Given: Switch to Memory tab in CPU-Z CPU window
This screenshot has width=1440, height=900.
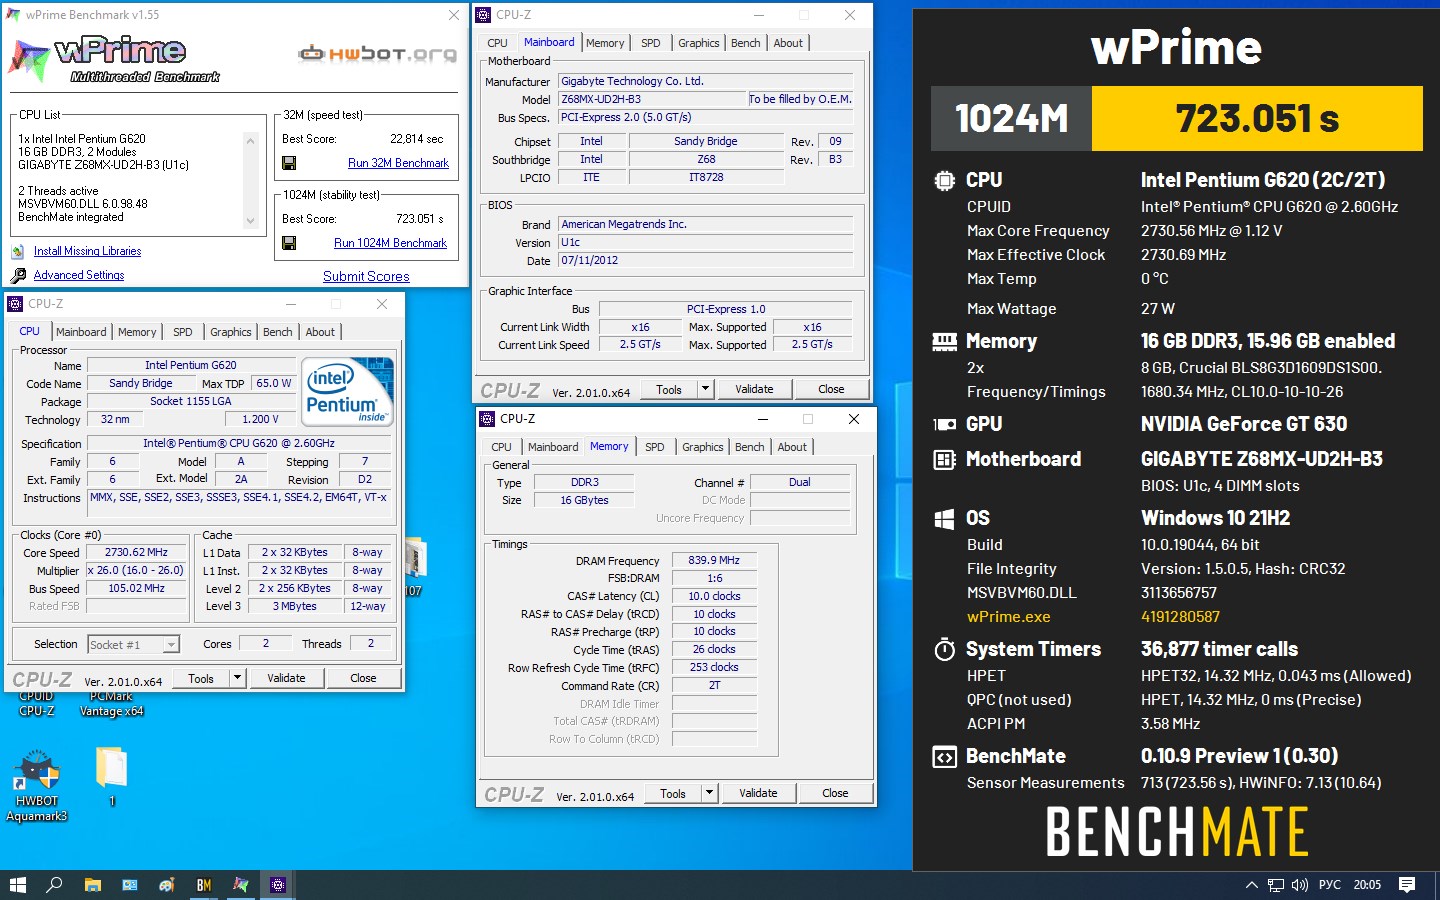Looking at the screenshot, I should (137, 332).
